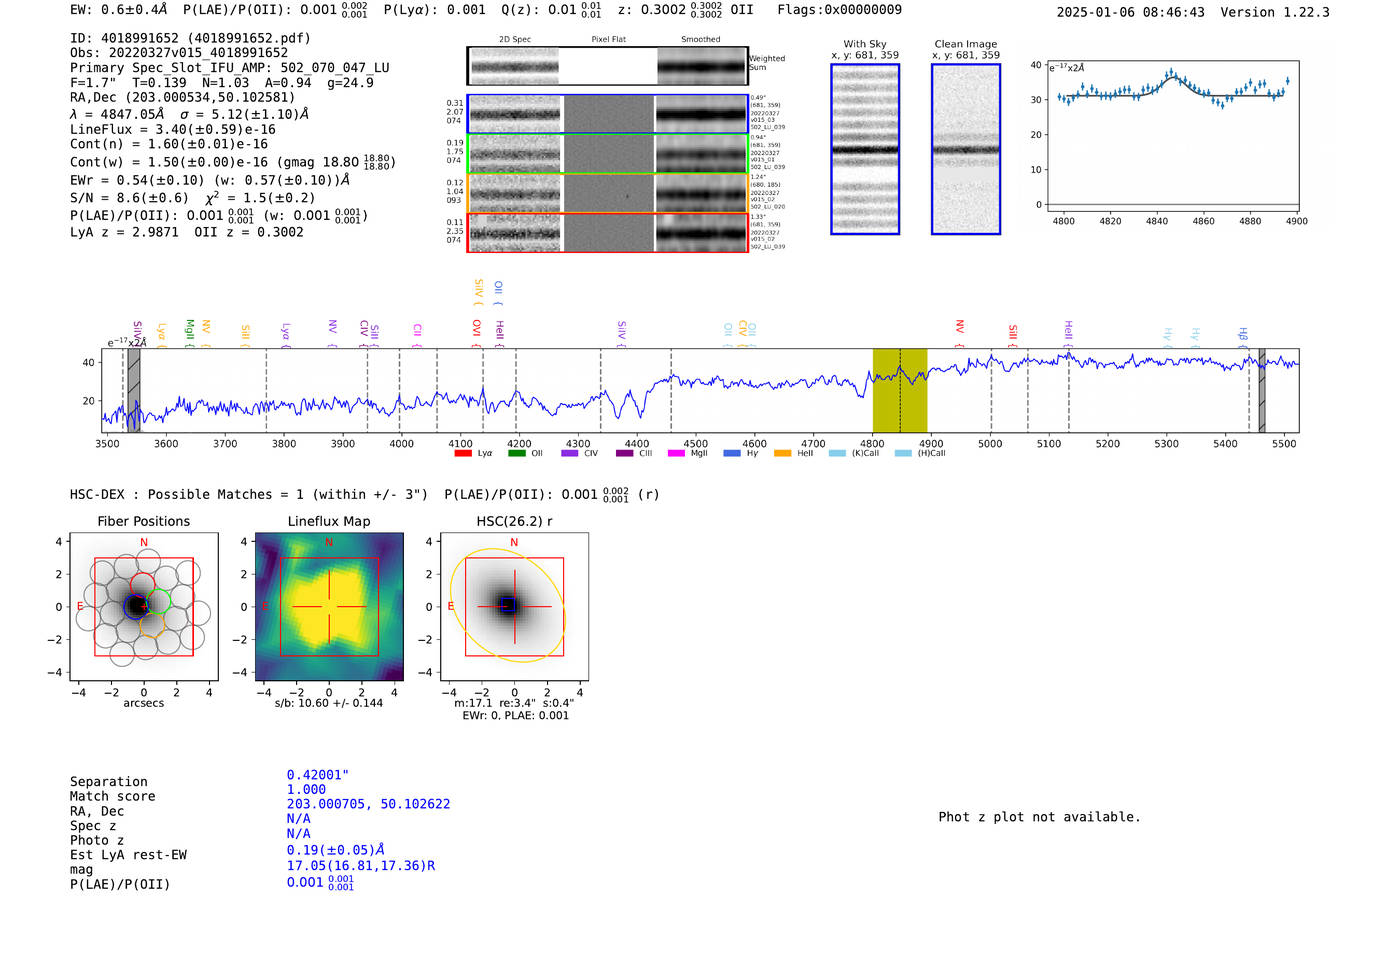Viewport: 1400px width, 953px height.
Task: Select the blue-bordered 2D Spec fiber cutout
Action: tap(515, 114)
